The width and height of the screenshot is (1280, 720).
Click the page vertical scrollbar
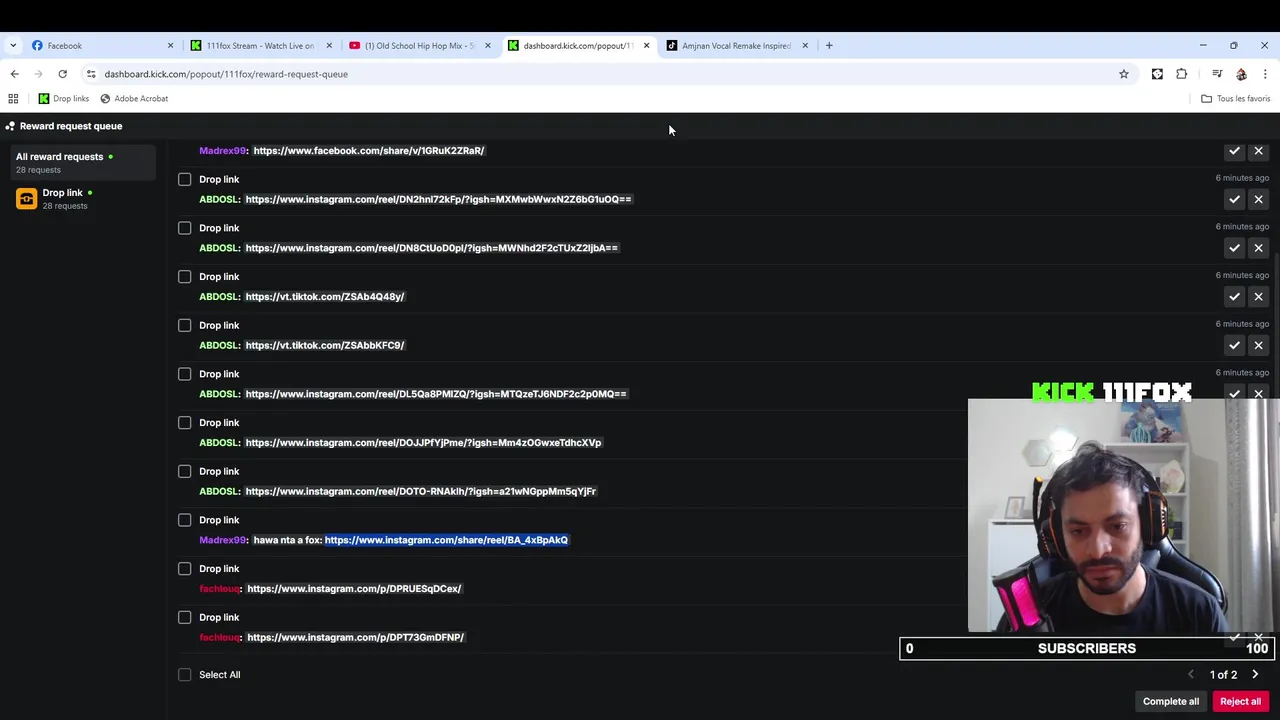click(1275, 400)
